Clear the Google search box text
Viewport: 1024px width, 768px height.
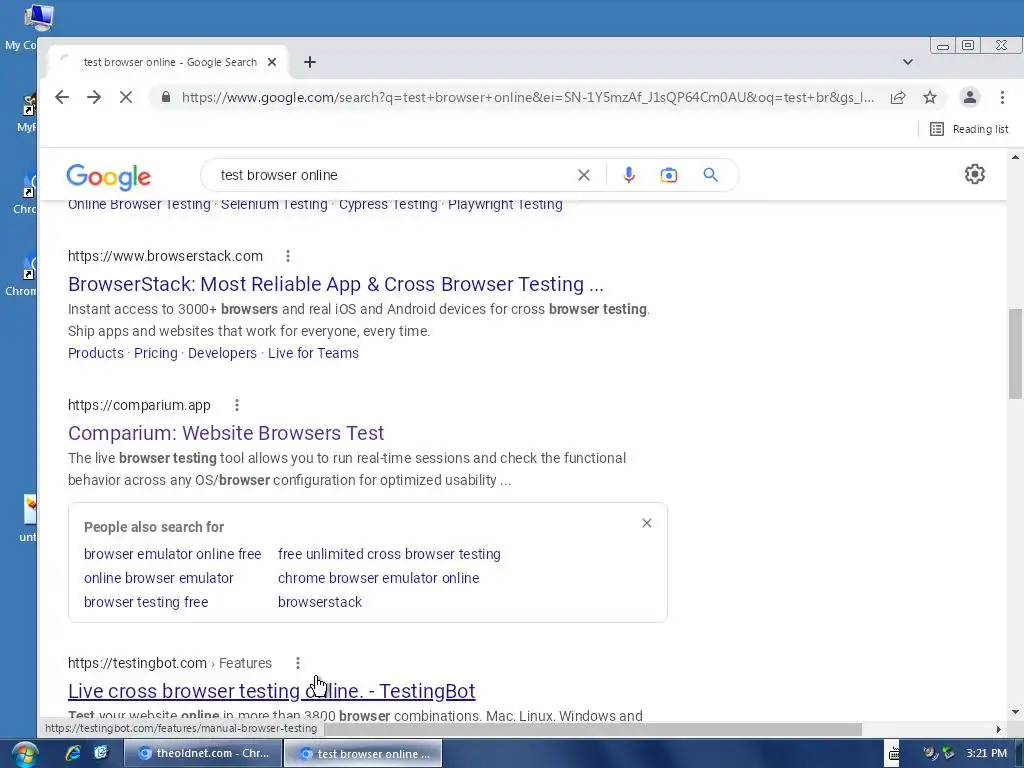point(584,175)
